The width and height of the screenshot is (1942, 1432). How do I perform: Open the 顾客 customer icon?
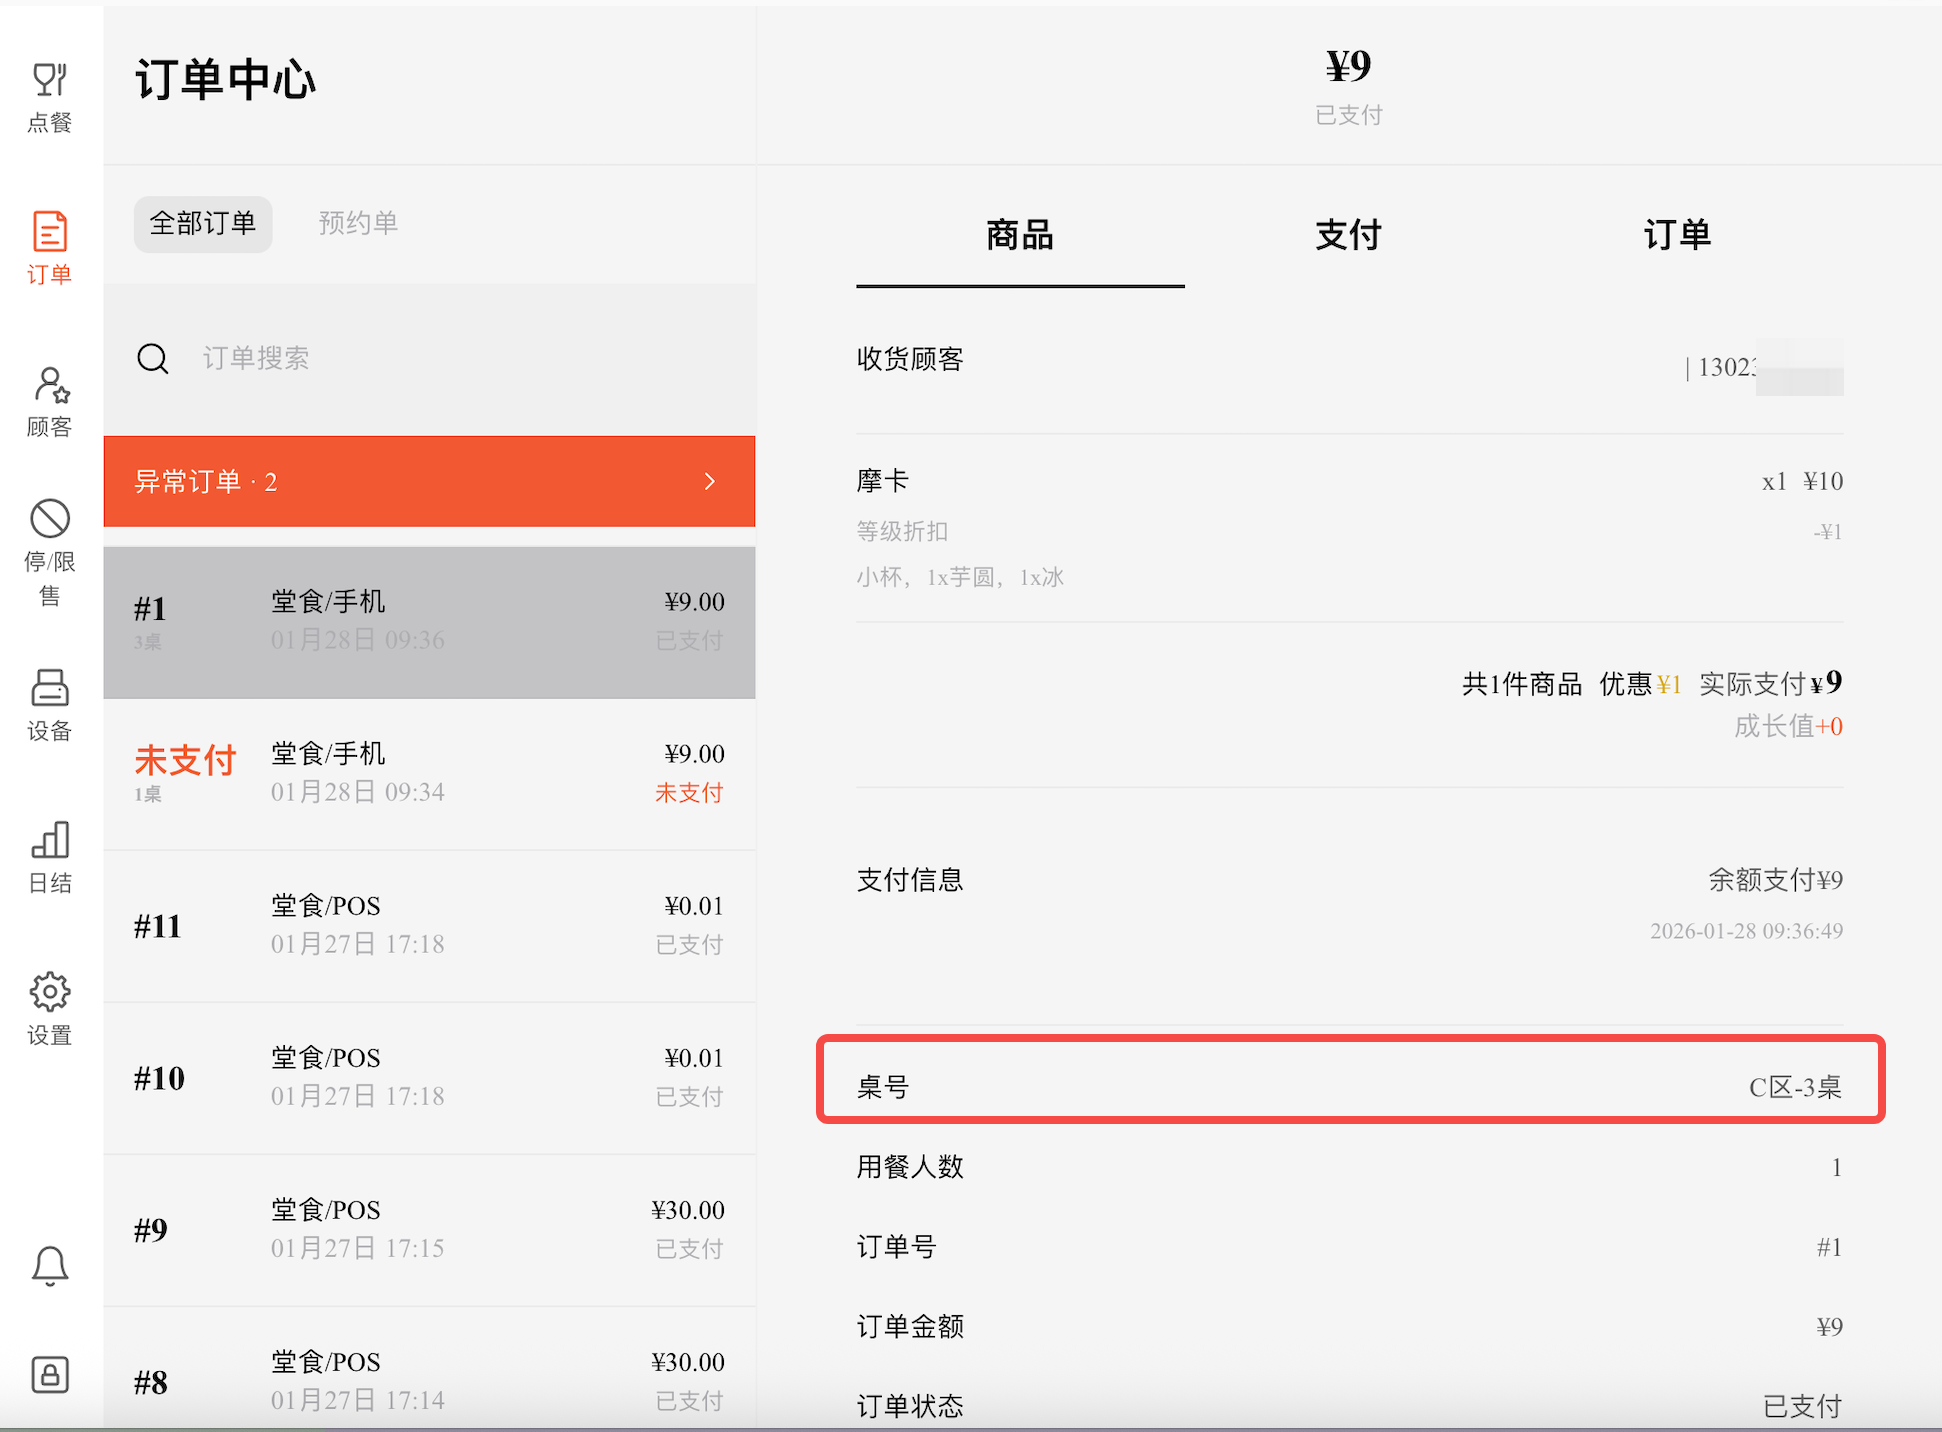pos(49,401)
